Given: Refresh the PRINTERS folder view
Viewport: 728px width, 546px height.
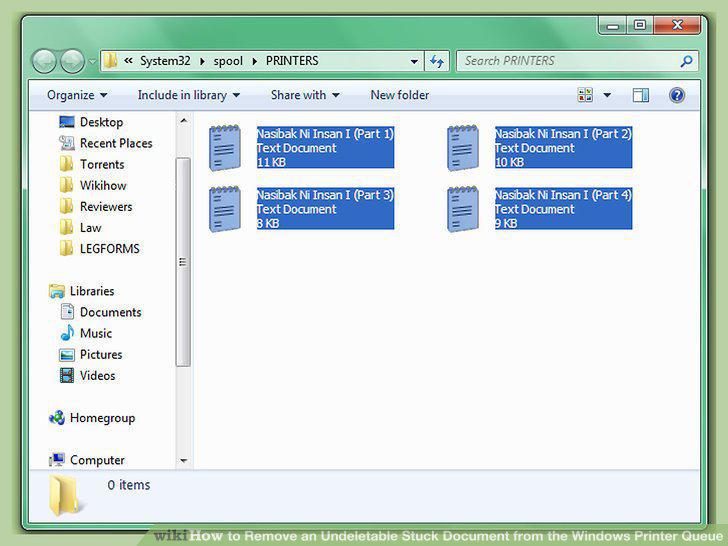Looking at the screenshot, I should pyautogui.click(x=436, y=61).
